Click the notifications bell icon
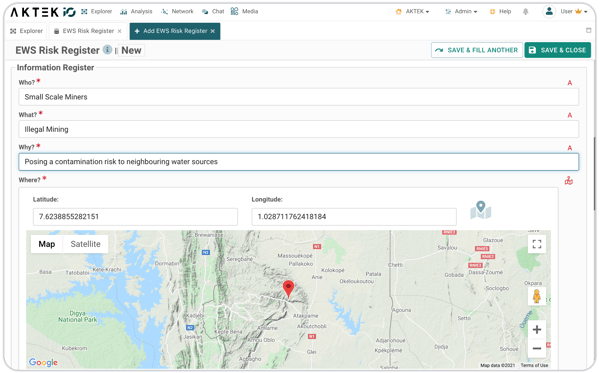 pyautogui.click(x=526, y=11)
